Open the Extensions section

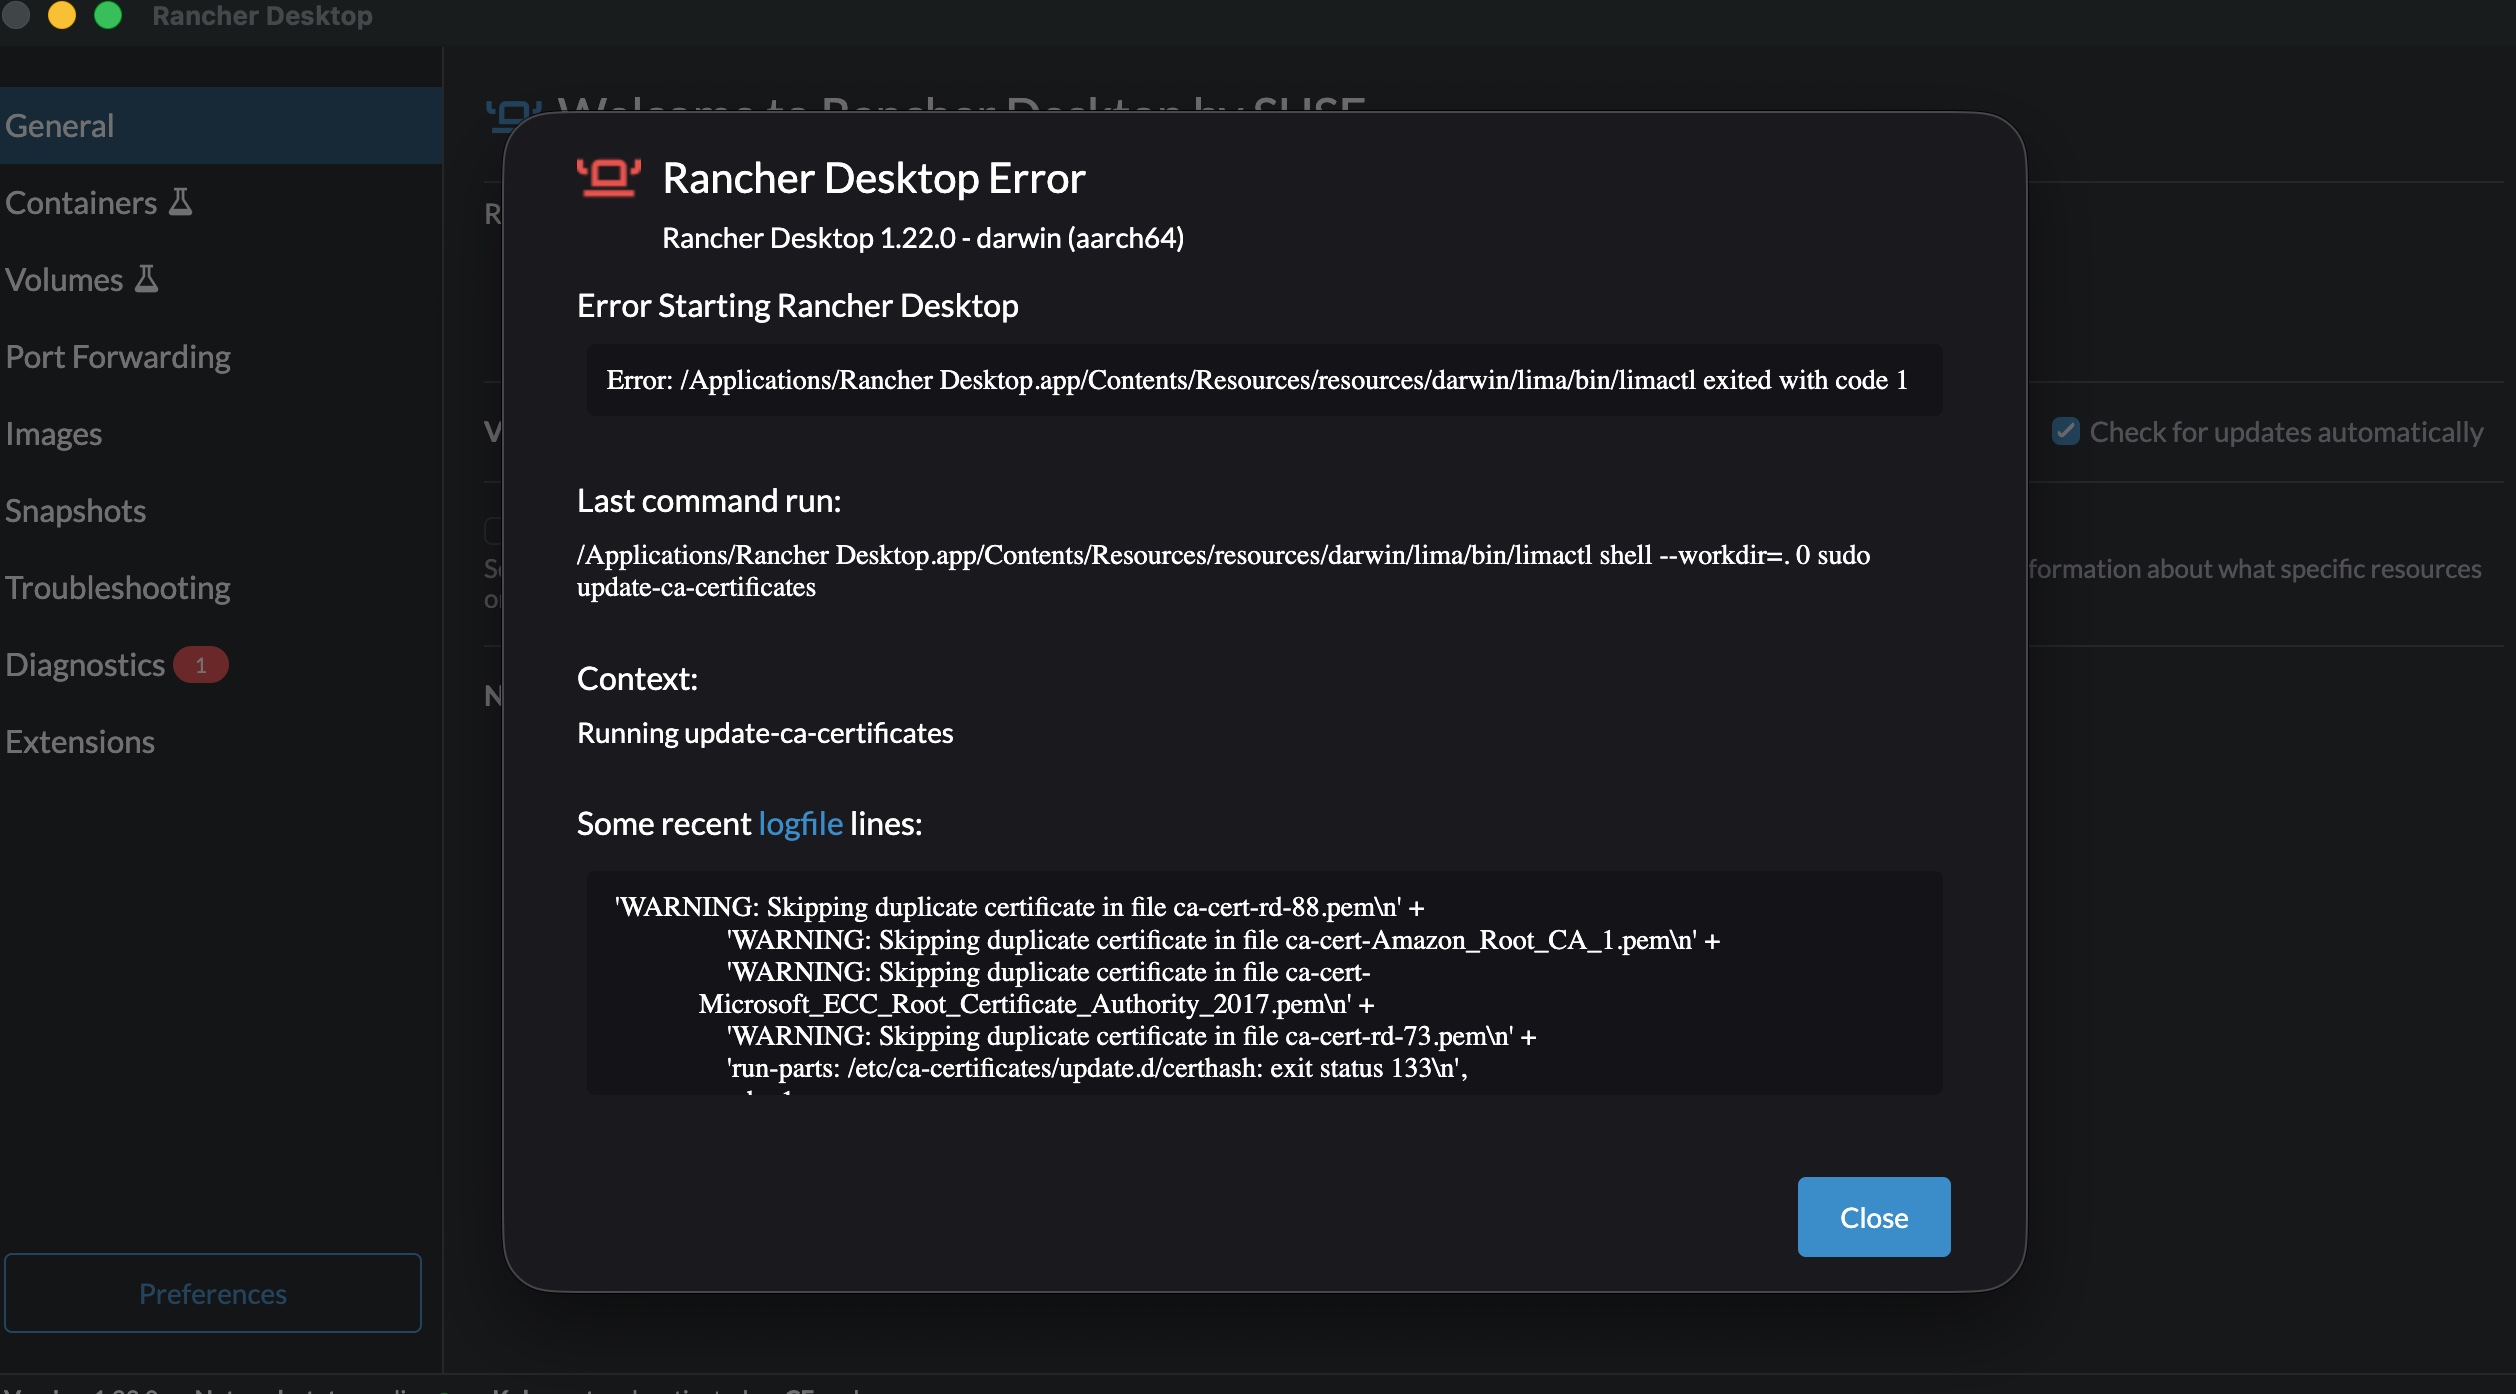click(80, 741)
